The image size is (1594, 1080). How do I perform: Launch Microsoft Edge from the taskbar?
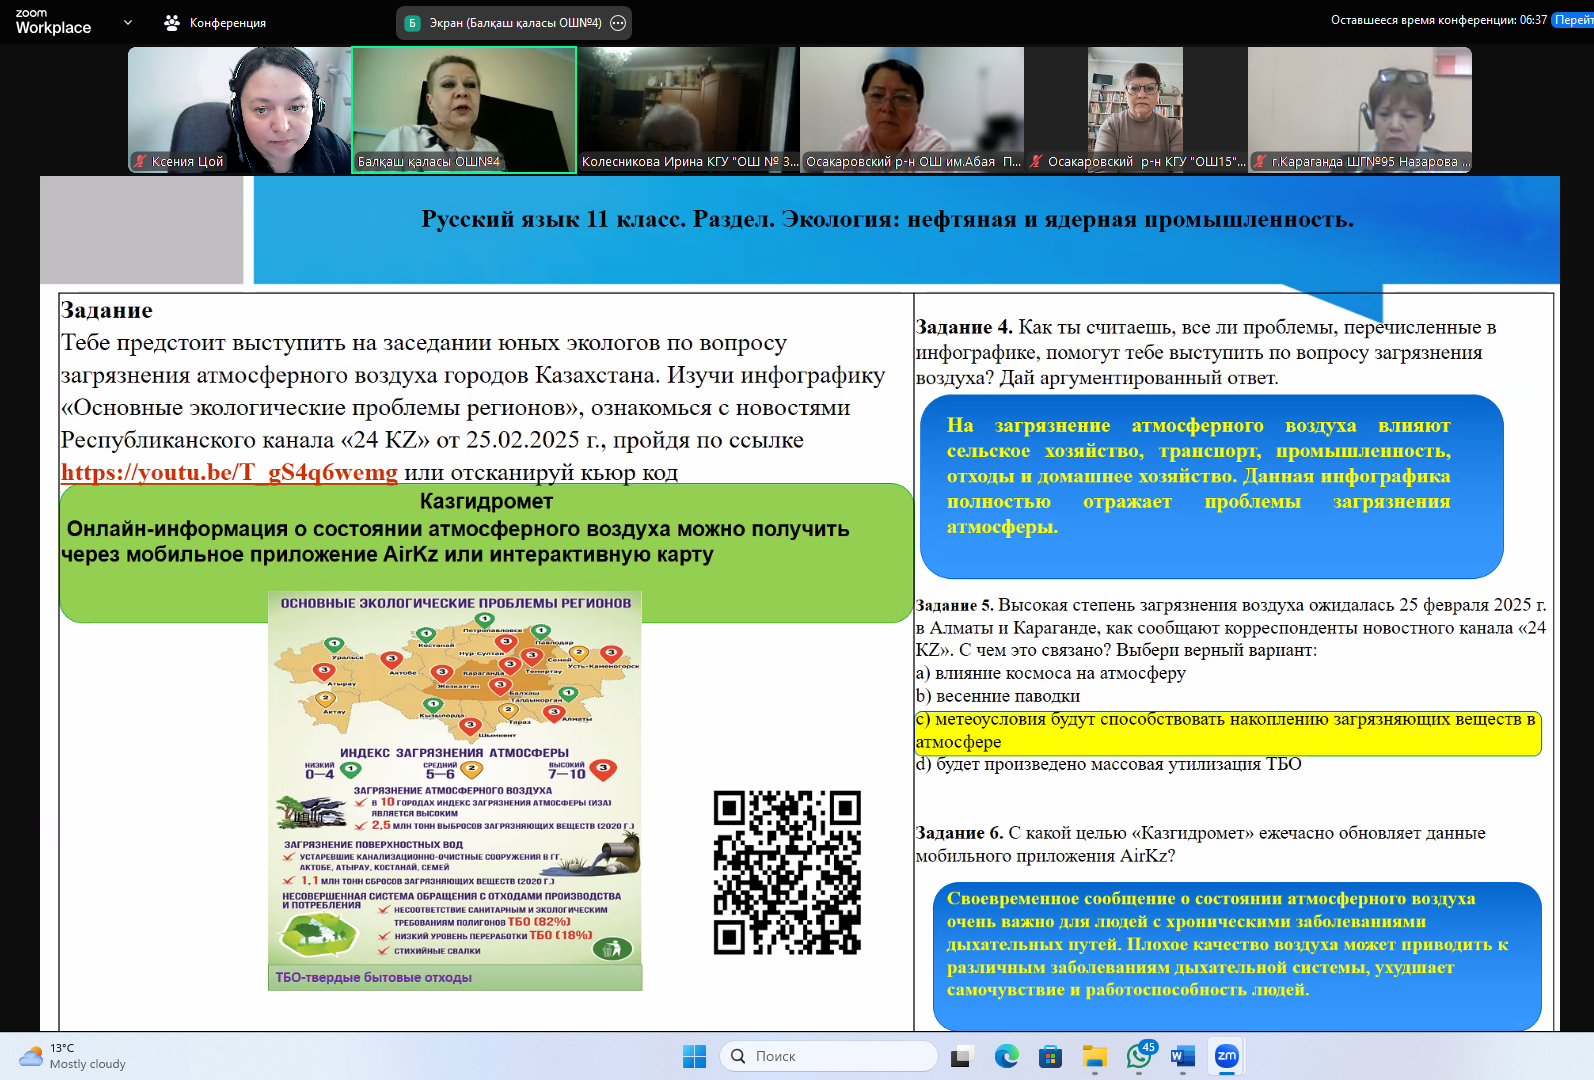(1006, 1056)
